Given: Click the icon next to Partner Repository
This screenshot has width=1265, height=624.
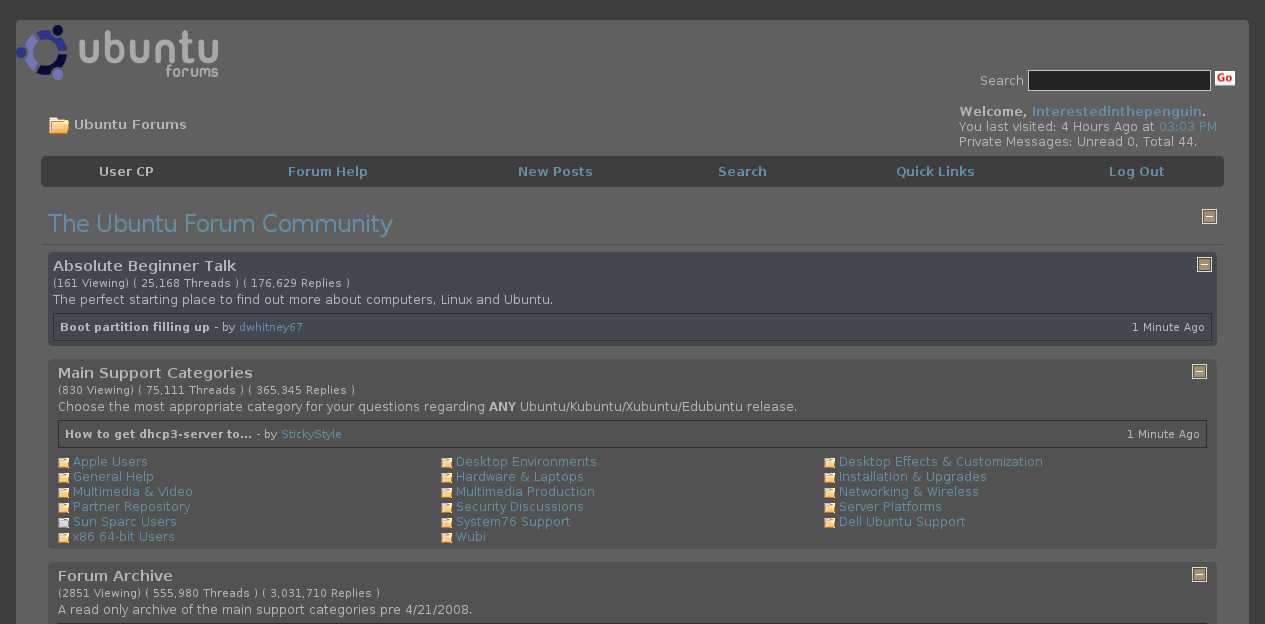Looking at the screenshot, I should tap(64, 508).
